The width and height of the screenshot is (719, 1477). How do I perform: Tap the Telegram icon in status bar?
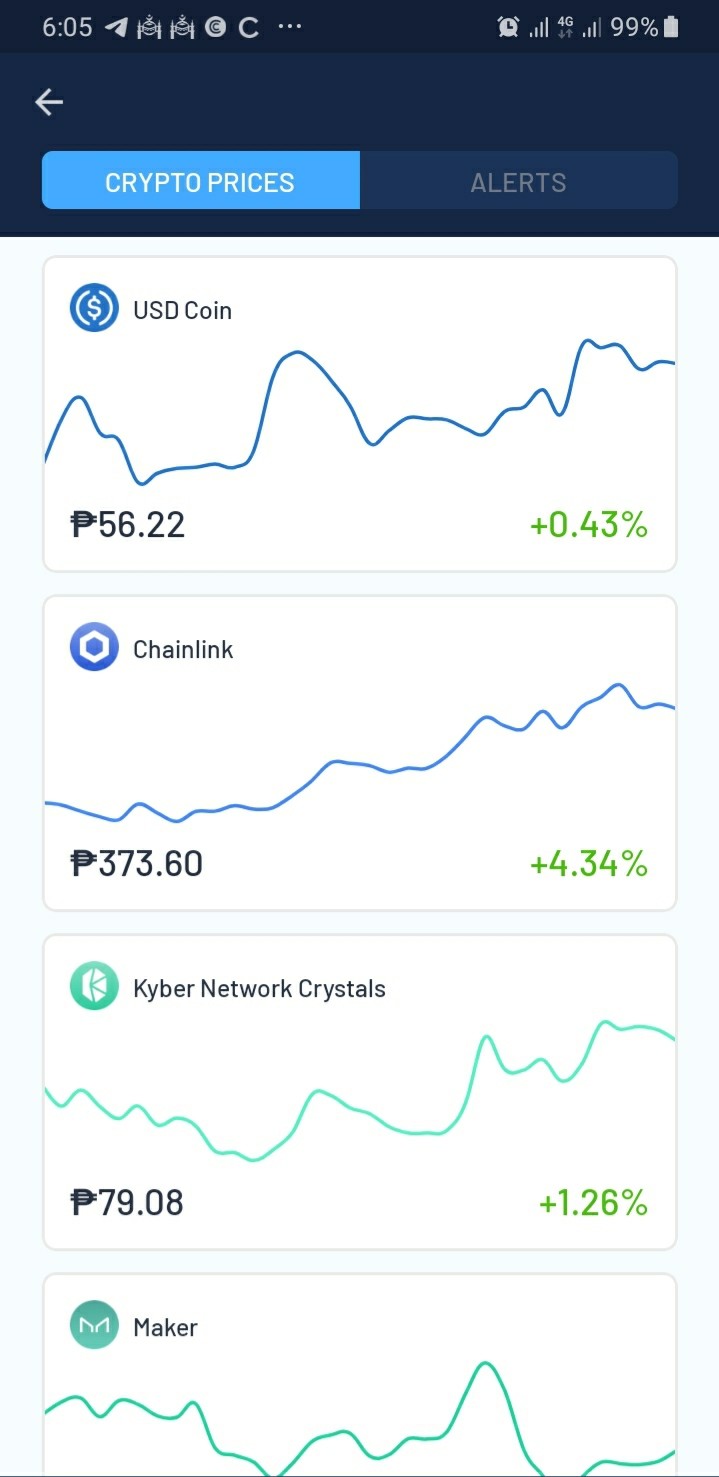pyautogui.click(x=116, y=27)
